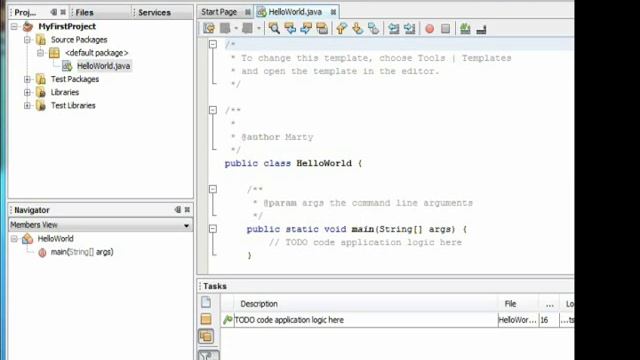Show tasks for all opened projects
Viewport: 640px width, 360px height.
coord(206,336)
